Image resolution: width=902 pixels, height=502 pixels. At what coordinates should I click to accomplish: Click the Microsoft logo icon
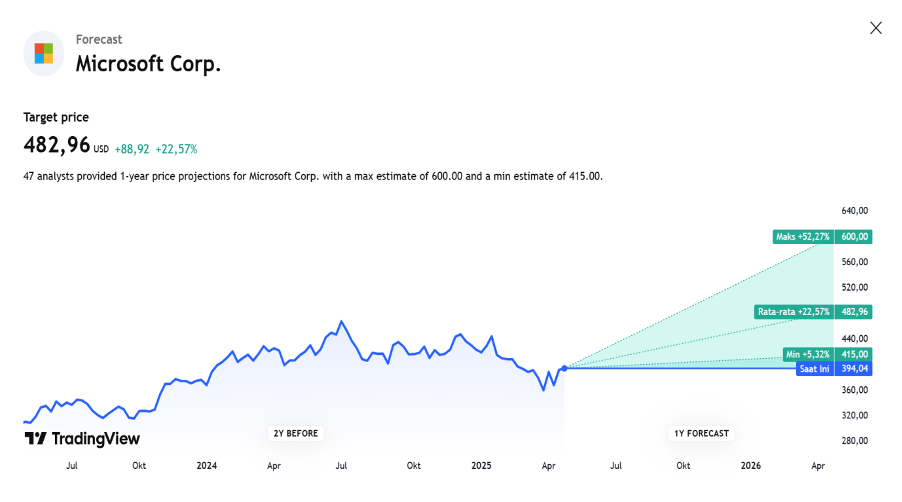44,53
